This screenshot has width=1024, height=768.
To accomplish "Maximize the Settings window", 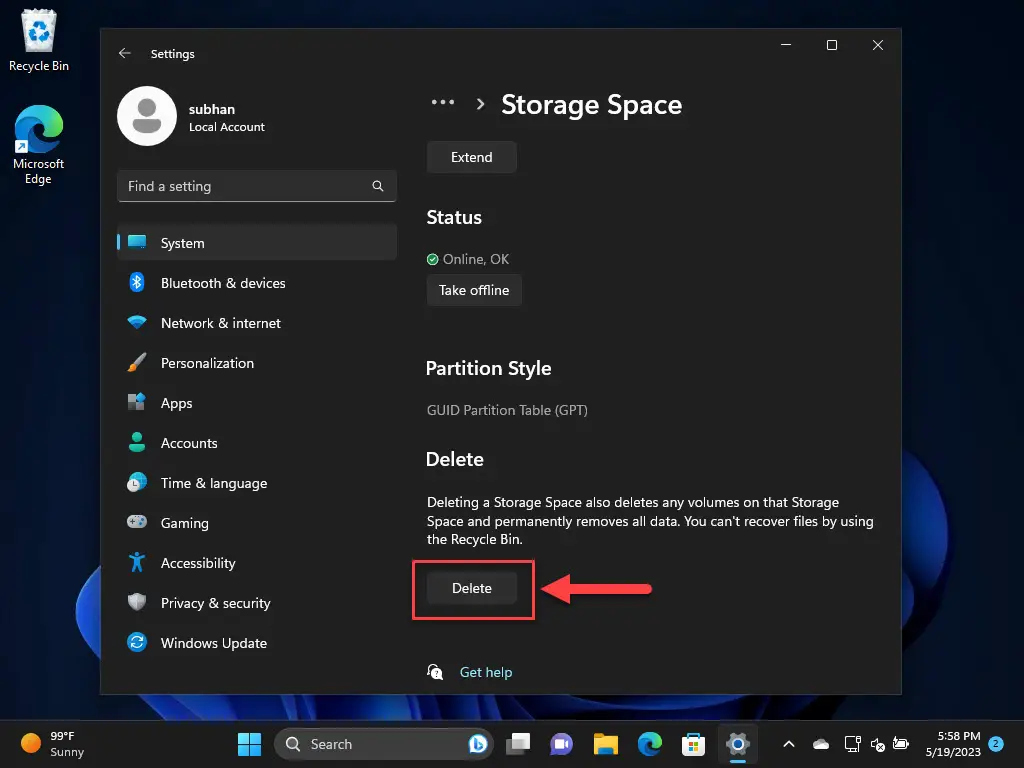I will coord(832,45).
